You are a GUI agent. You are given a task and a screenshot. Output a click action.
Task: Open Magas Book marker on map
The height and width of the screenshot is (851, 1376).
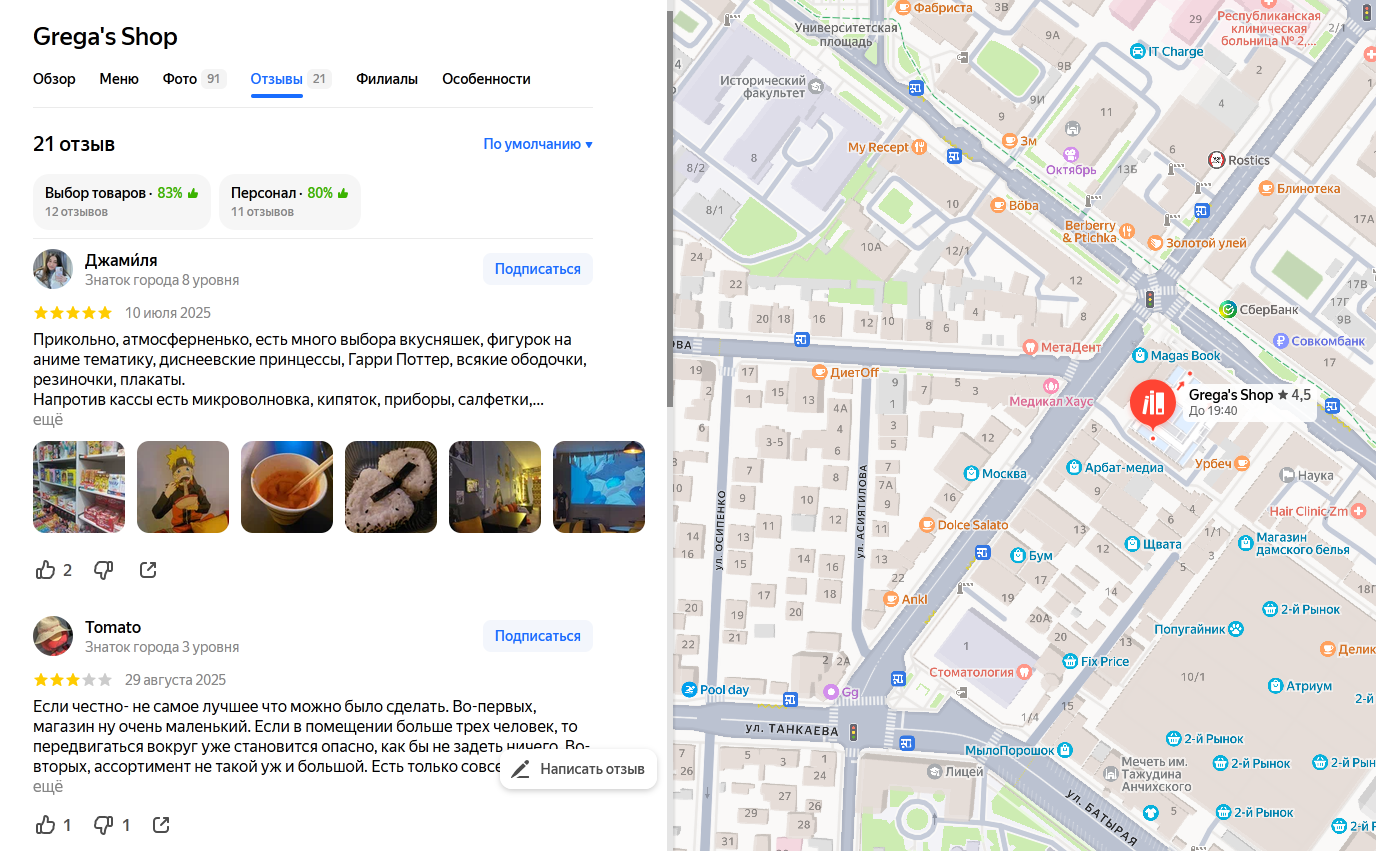1139,355
